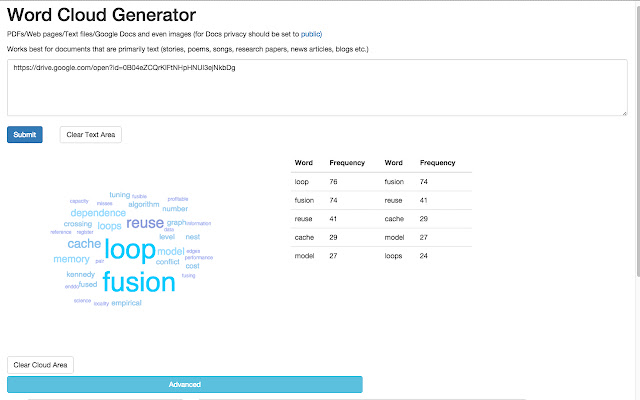Click the text area resize handle
Screen dimensions: 640x400
(624, 113)
